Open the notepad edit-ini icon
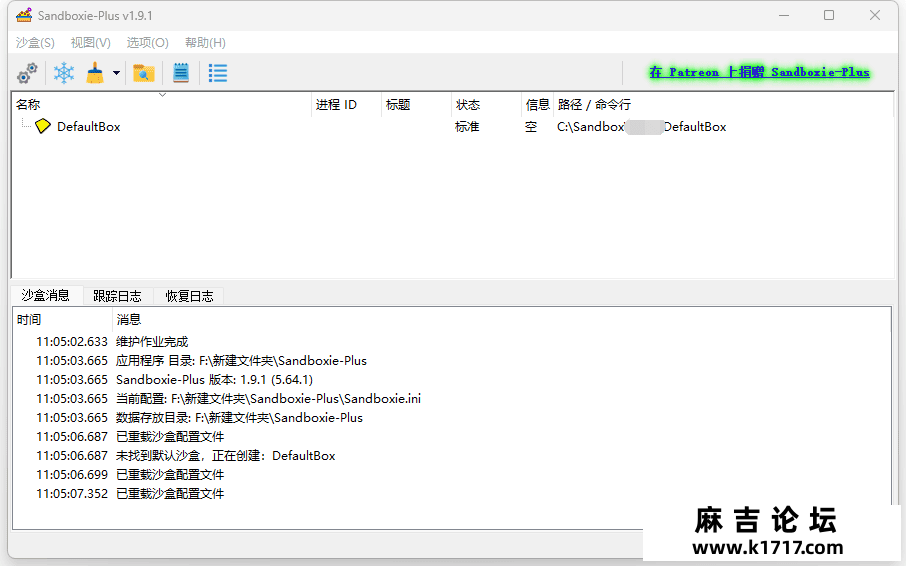The height and width of the screenshot is (566, 906). (x=181, y=73)
